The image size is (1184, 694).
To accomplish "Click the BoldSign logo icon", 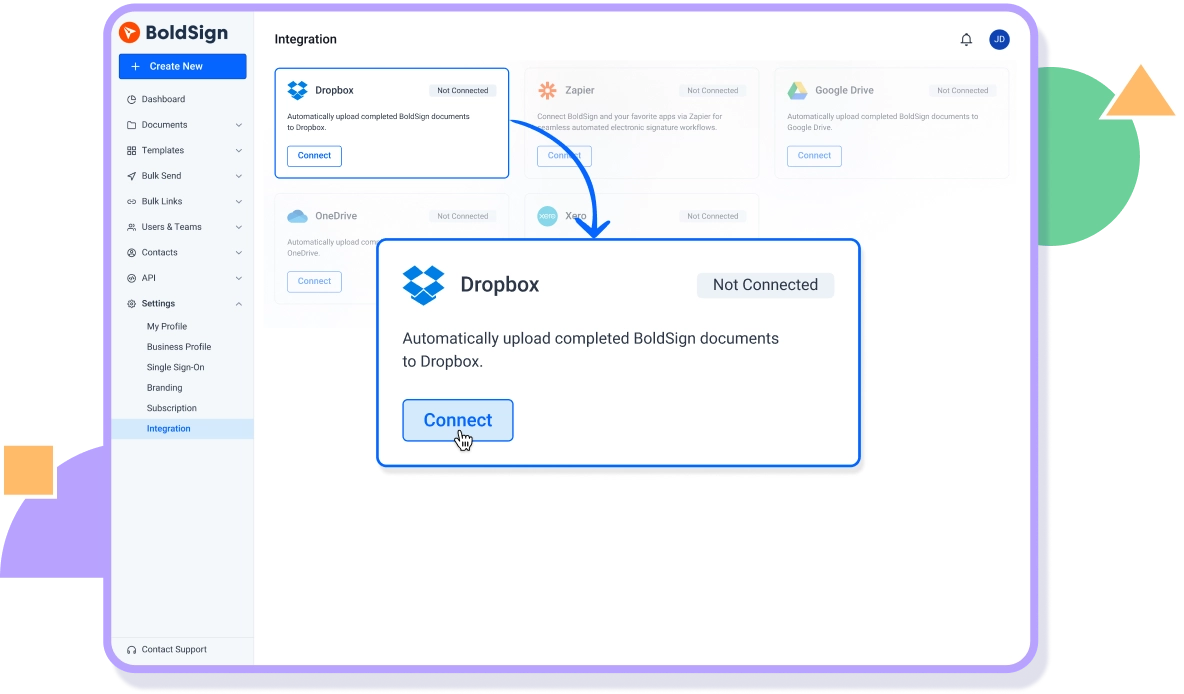I will [x=131, y=32].
